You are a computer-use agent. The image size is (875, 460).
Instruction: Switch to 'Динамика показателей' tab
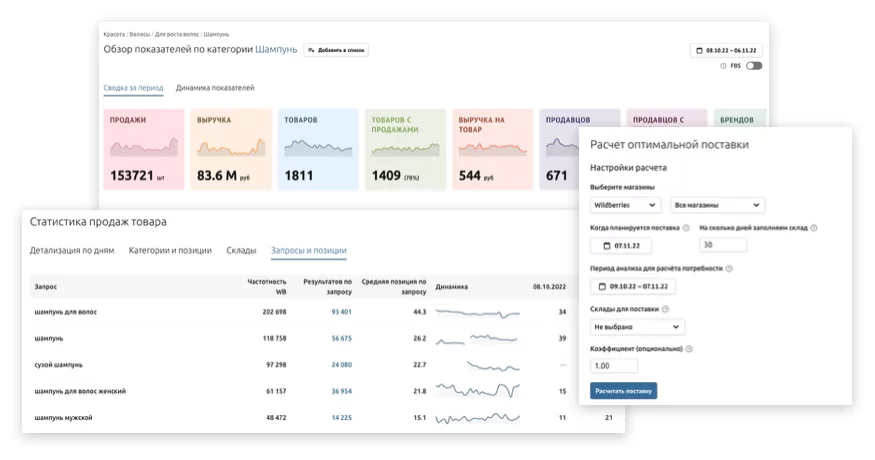coord(215,88)
